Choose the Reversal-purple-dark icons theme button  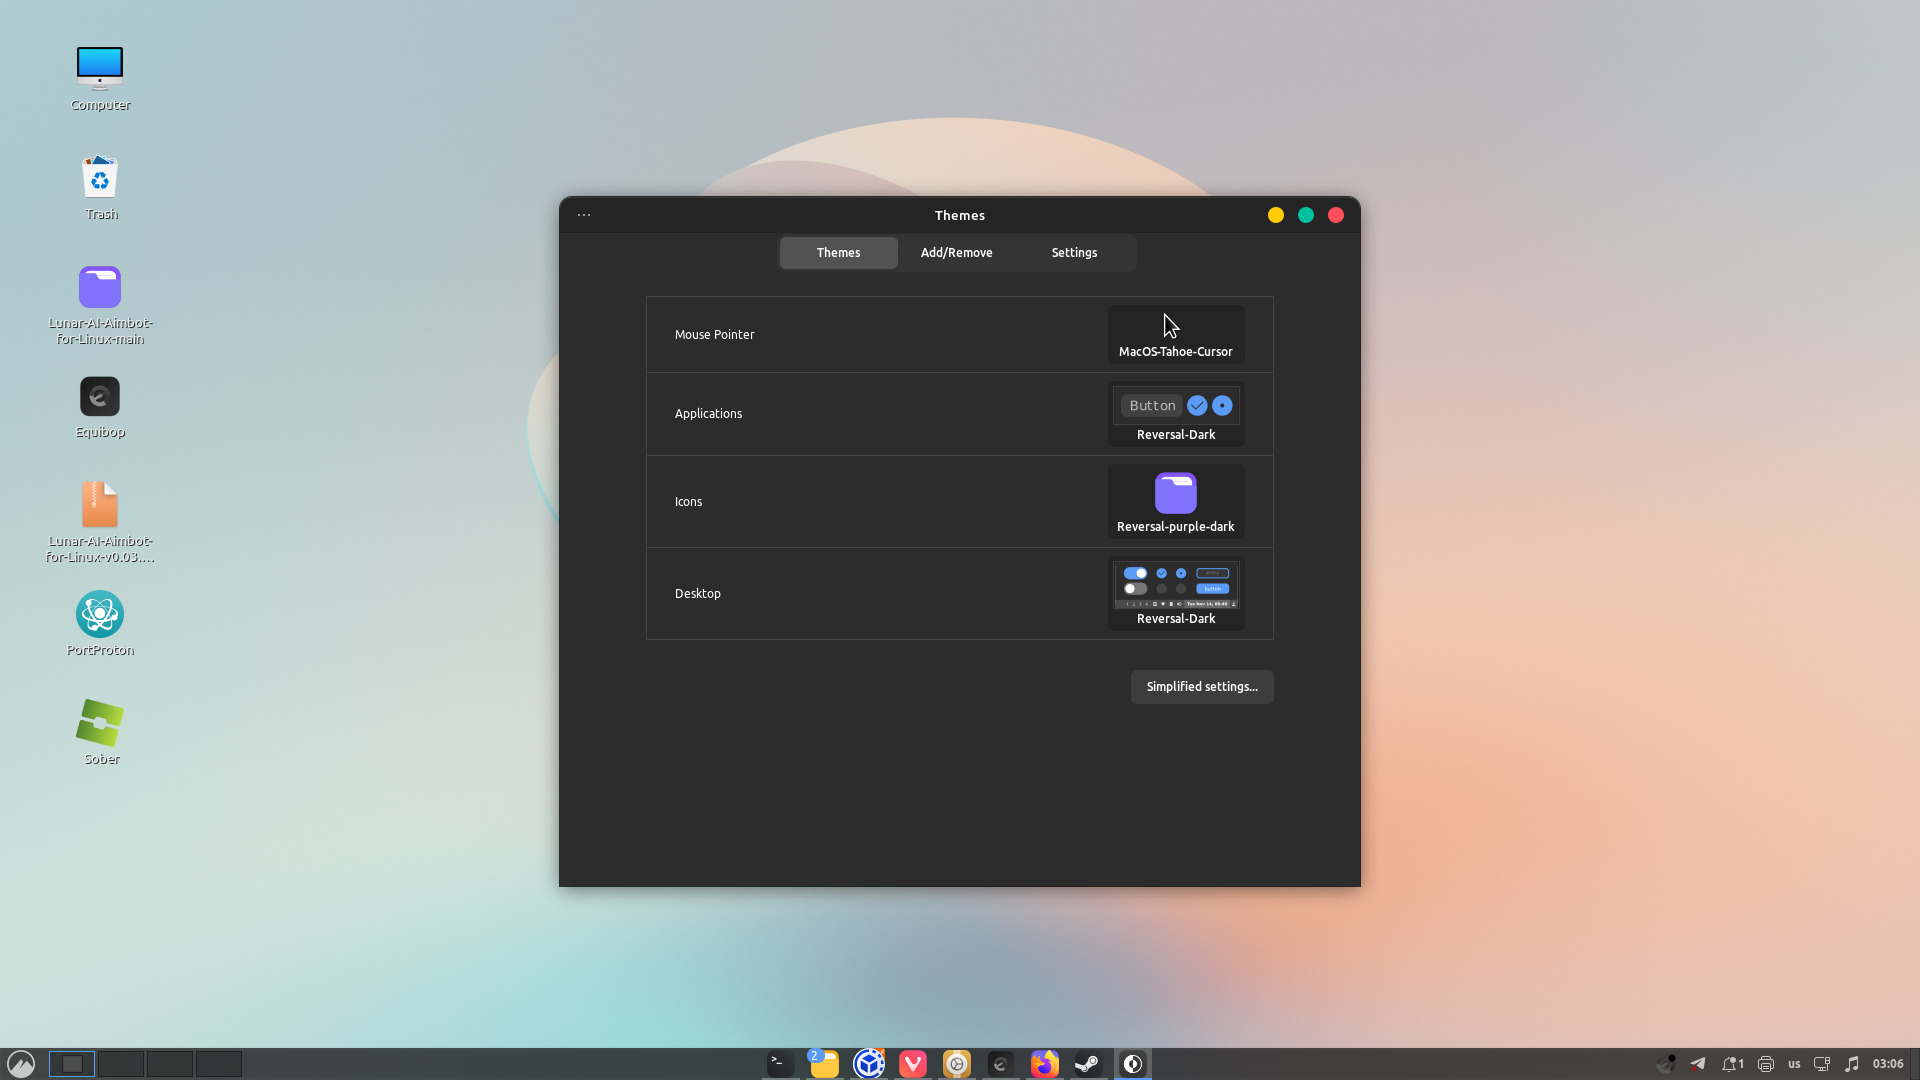click(x=1175, y=501)
